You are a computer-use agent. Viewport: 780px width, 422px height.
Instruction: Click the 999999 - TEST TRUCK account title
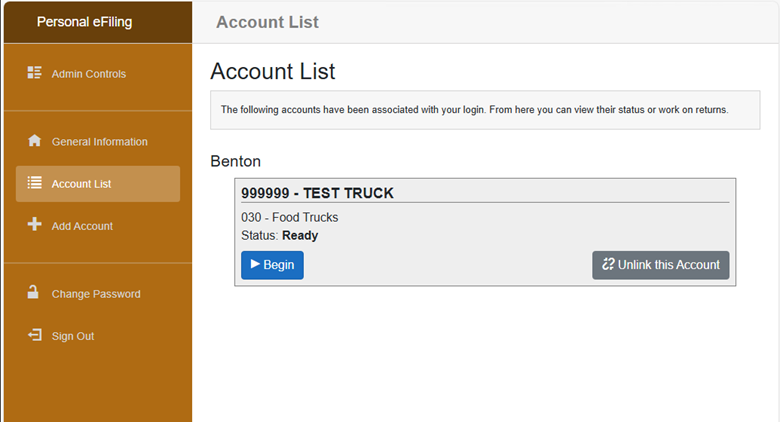click(317, 193)
